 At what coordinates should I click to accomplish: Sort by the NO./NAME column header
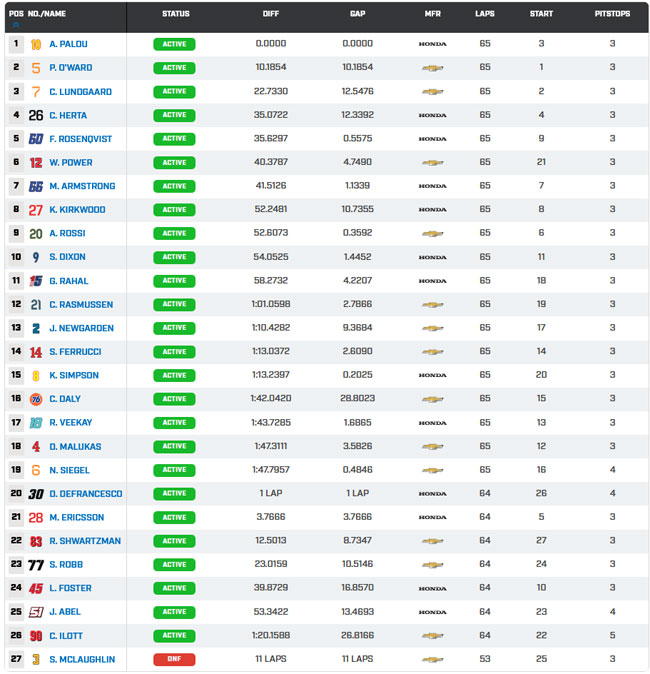point(47,14)
